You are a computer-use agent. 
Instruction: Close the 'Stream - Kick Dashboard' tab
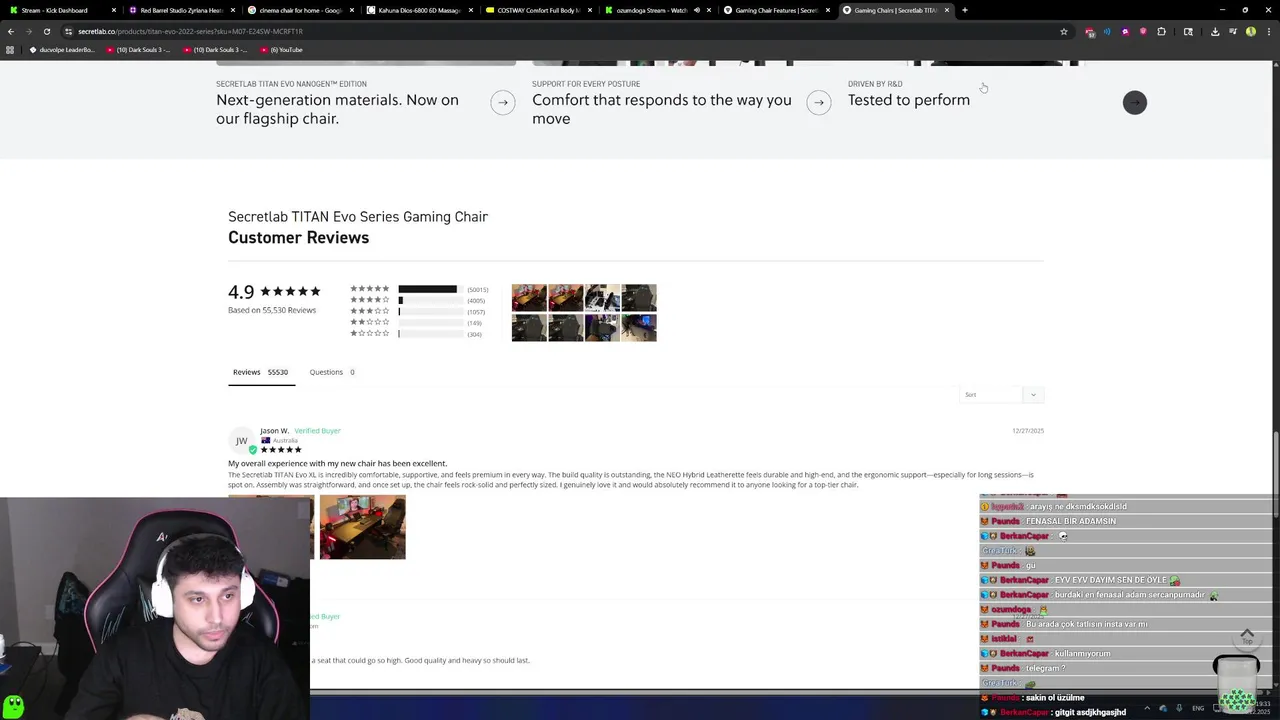click(x=114, y=10)
